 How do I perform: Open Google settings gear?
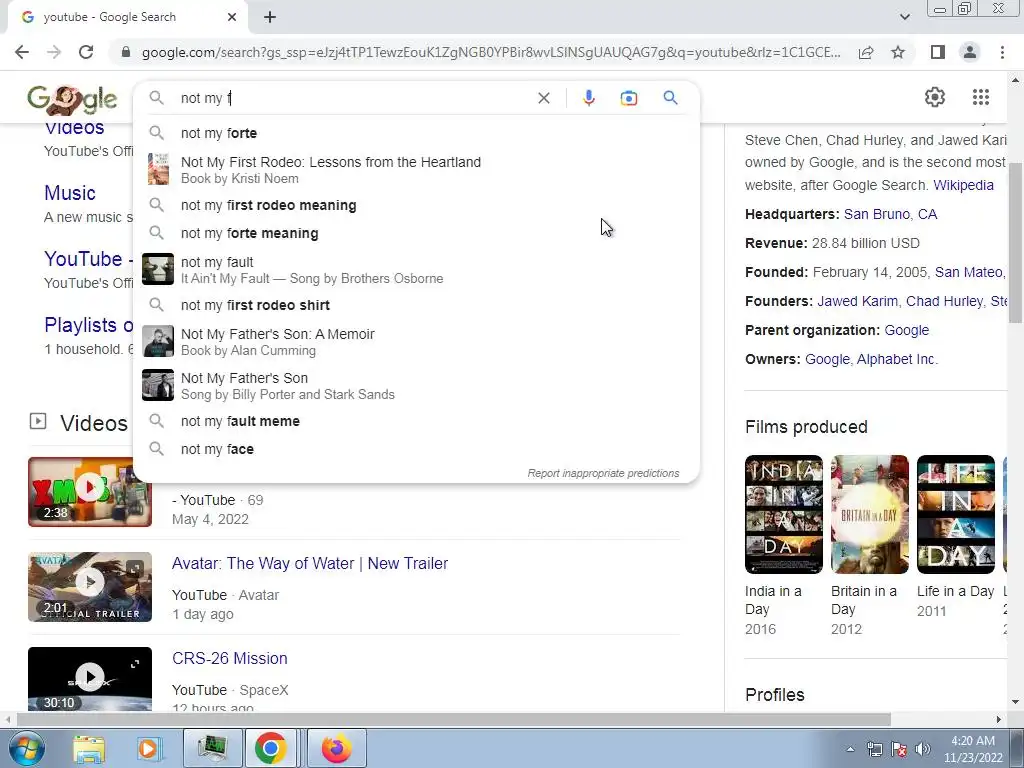935,97
